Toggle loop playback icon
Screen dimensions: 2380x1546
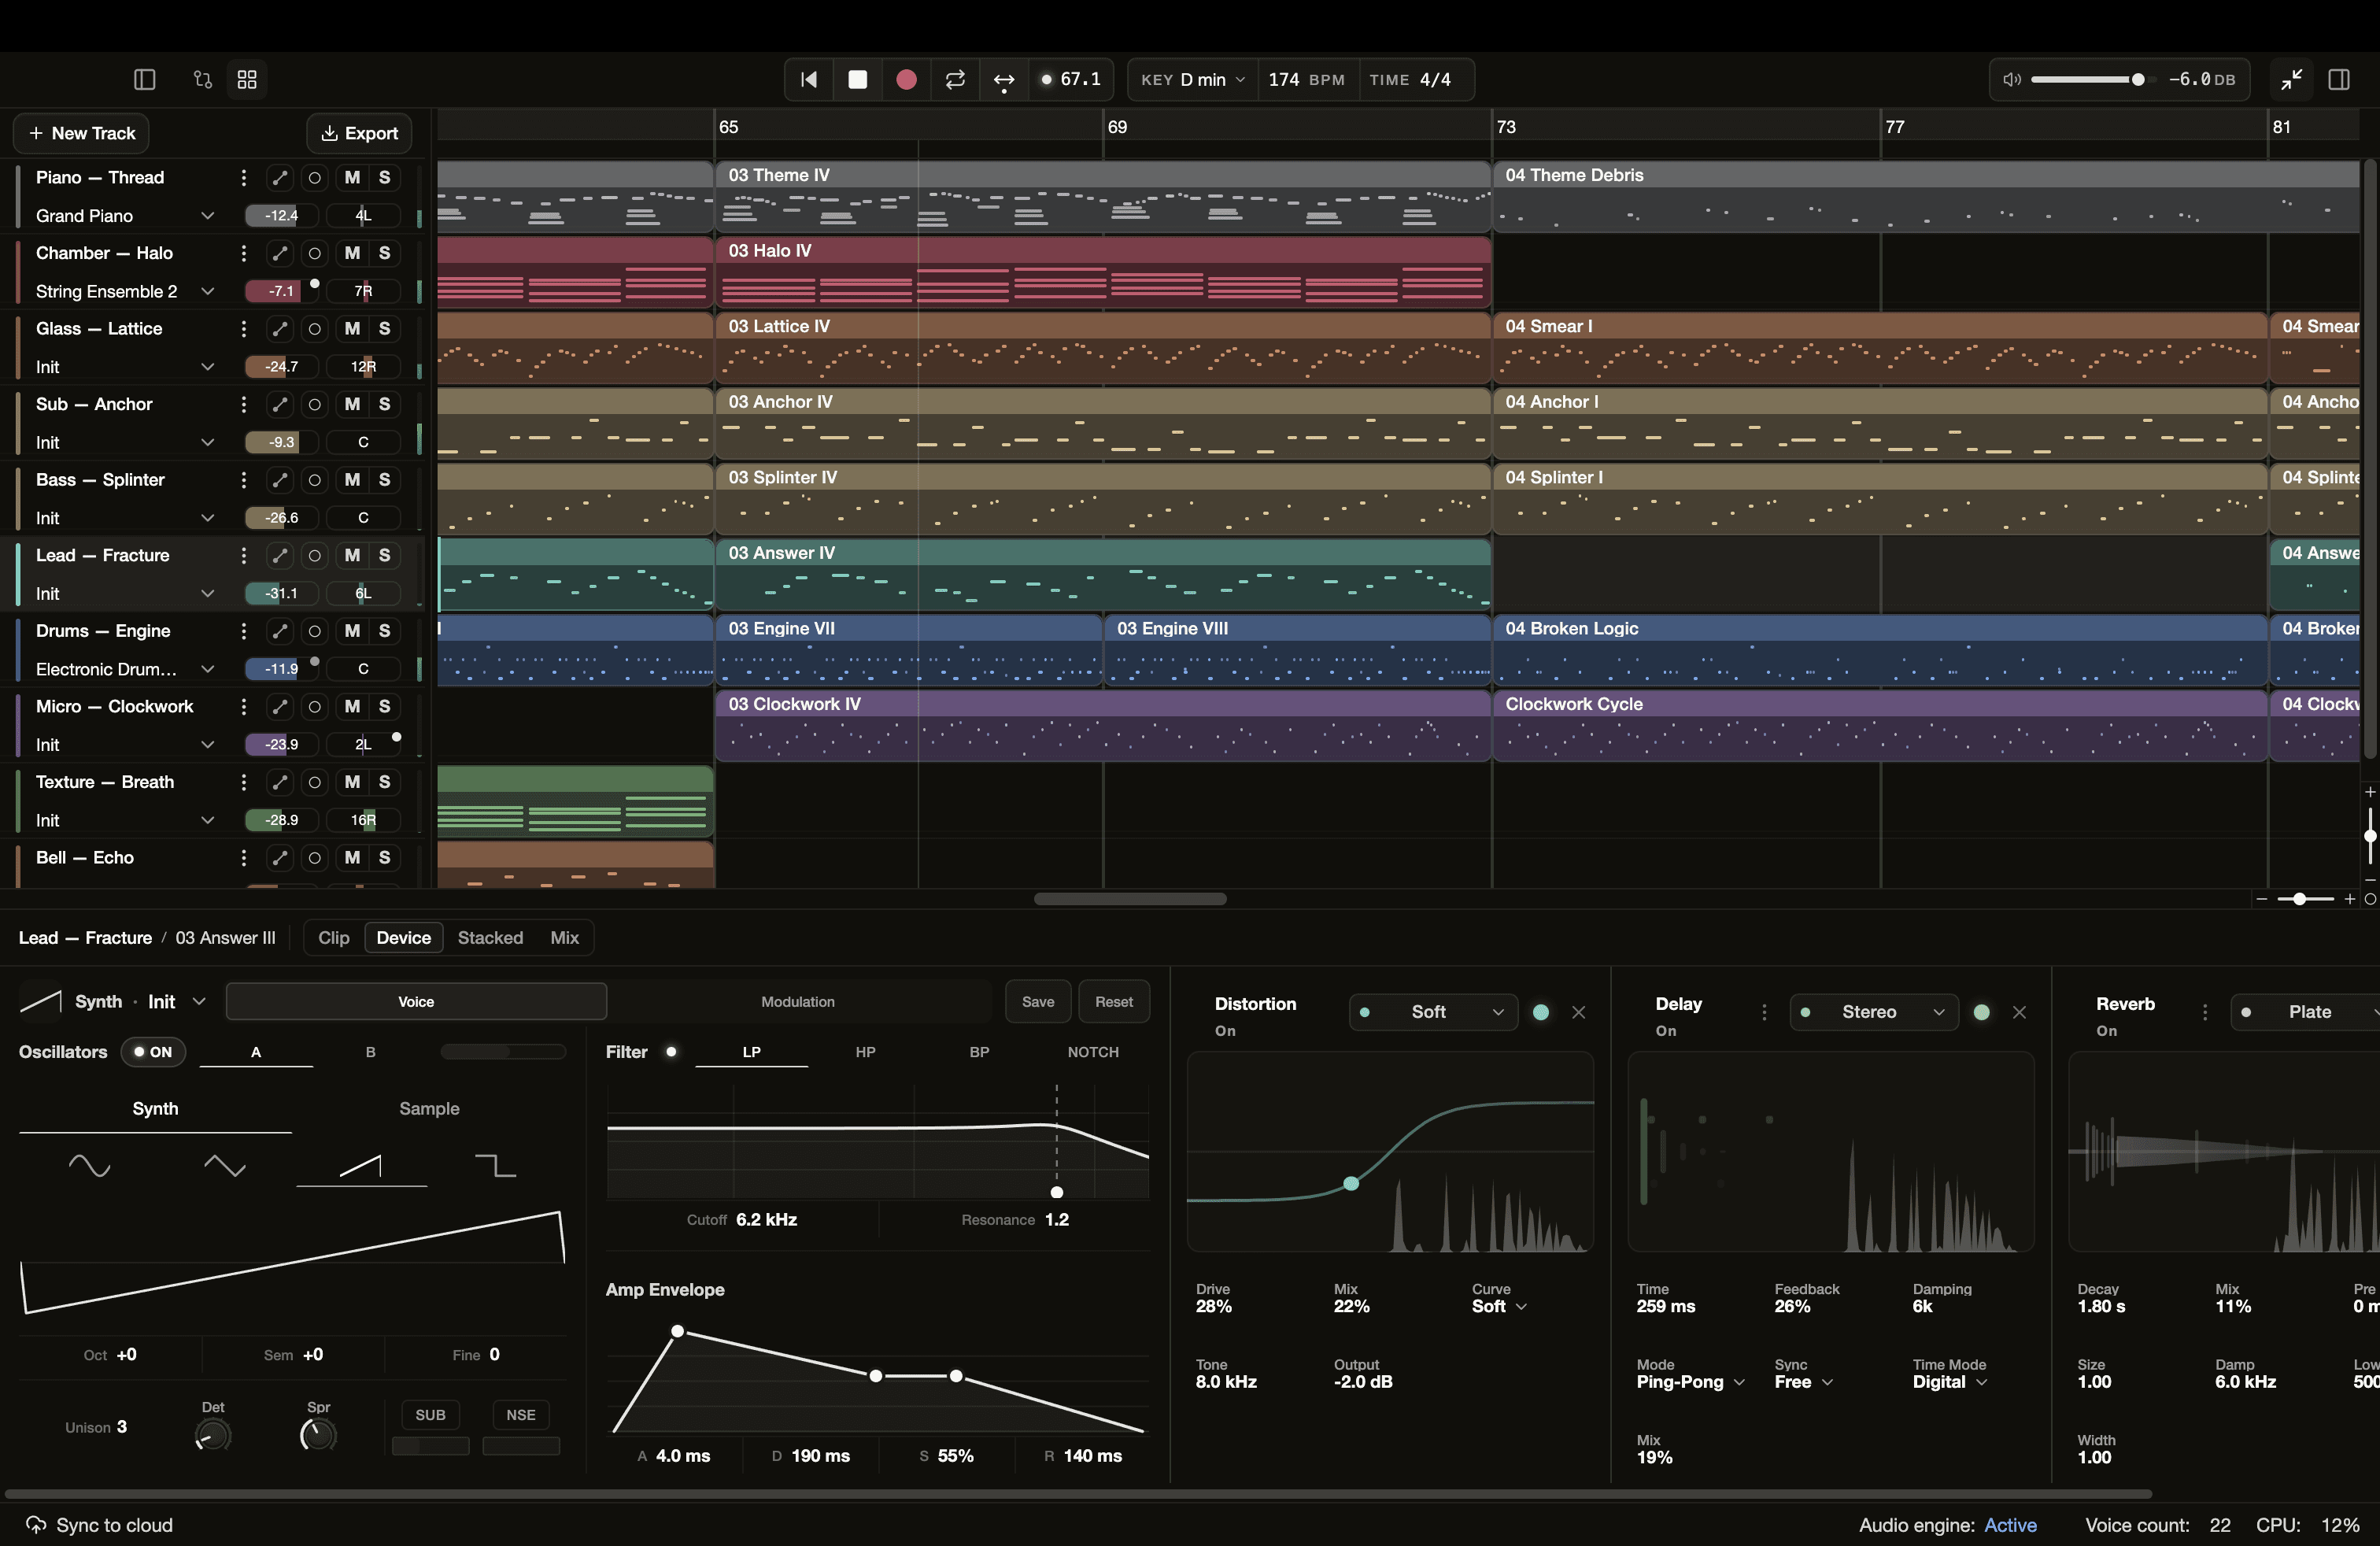click(x=955, y=79)
